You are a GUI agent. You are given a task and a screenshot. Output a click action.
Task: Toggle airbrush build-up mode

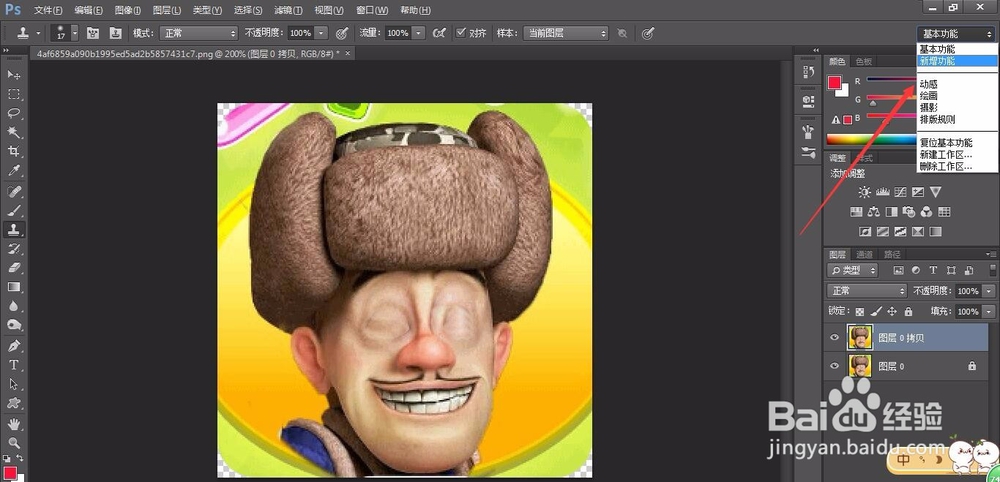point(439,33)
